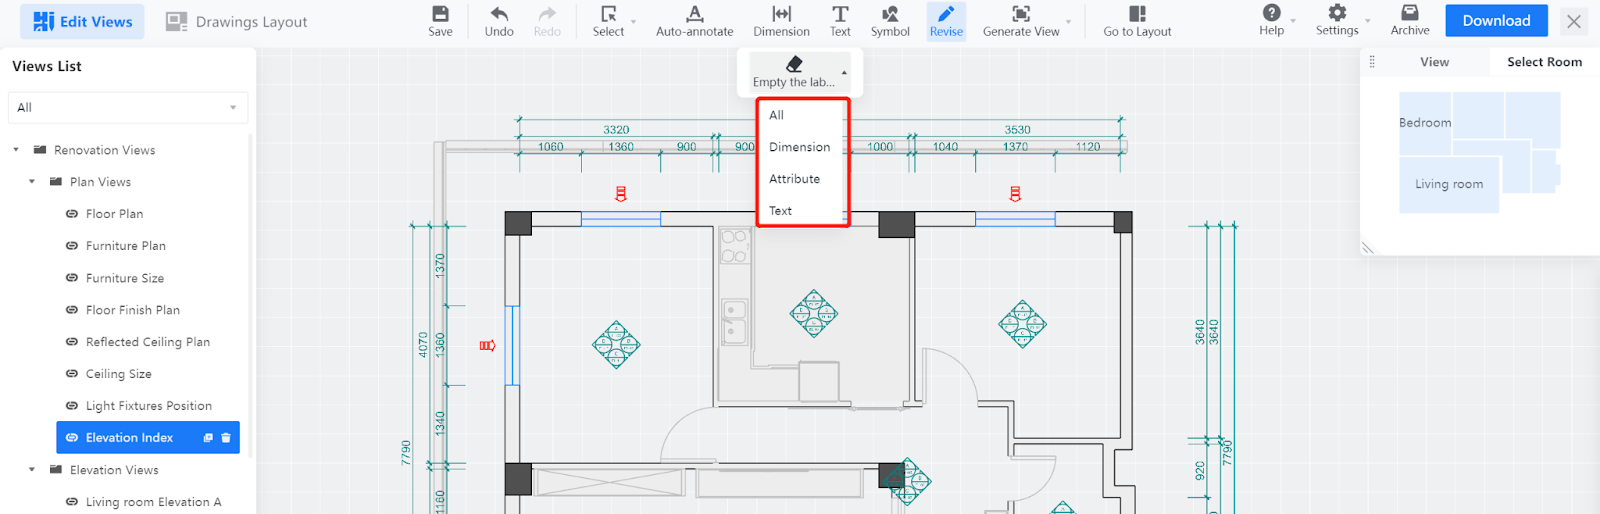This screenshot has width=1600, height=514.
Task: Open the Help menu icon
Action: pyautogui.click(x=1271, y=13)
